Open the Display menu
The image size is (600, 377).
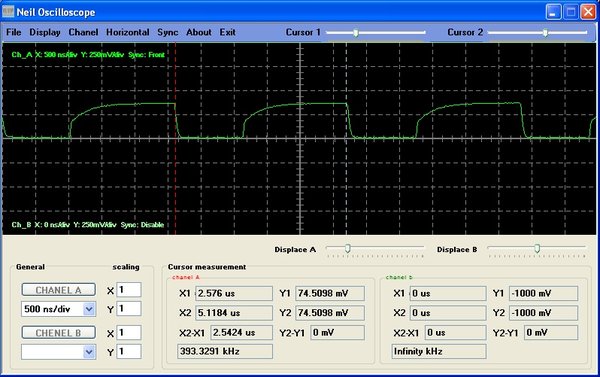(45, 33)
